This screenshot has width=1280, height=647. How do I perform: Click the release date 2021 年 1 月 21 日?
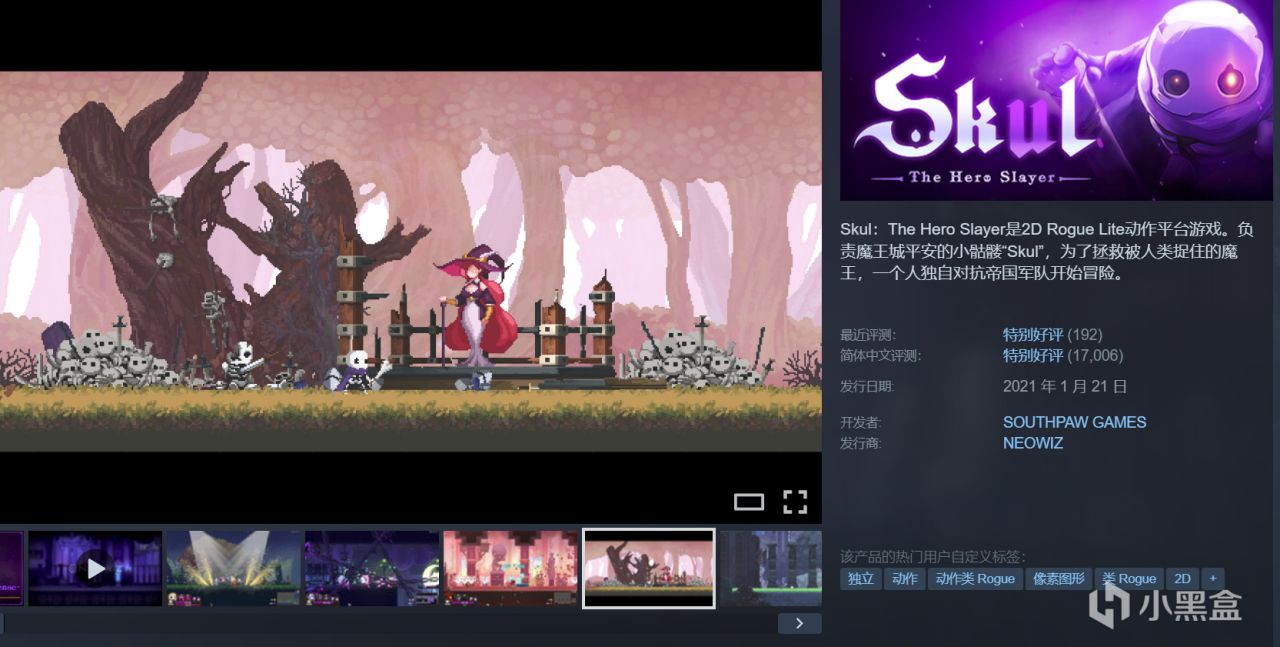click(x=1065, y=386)
